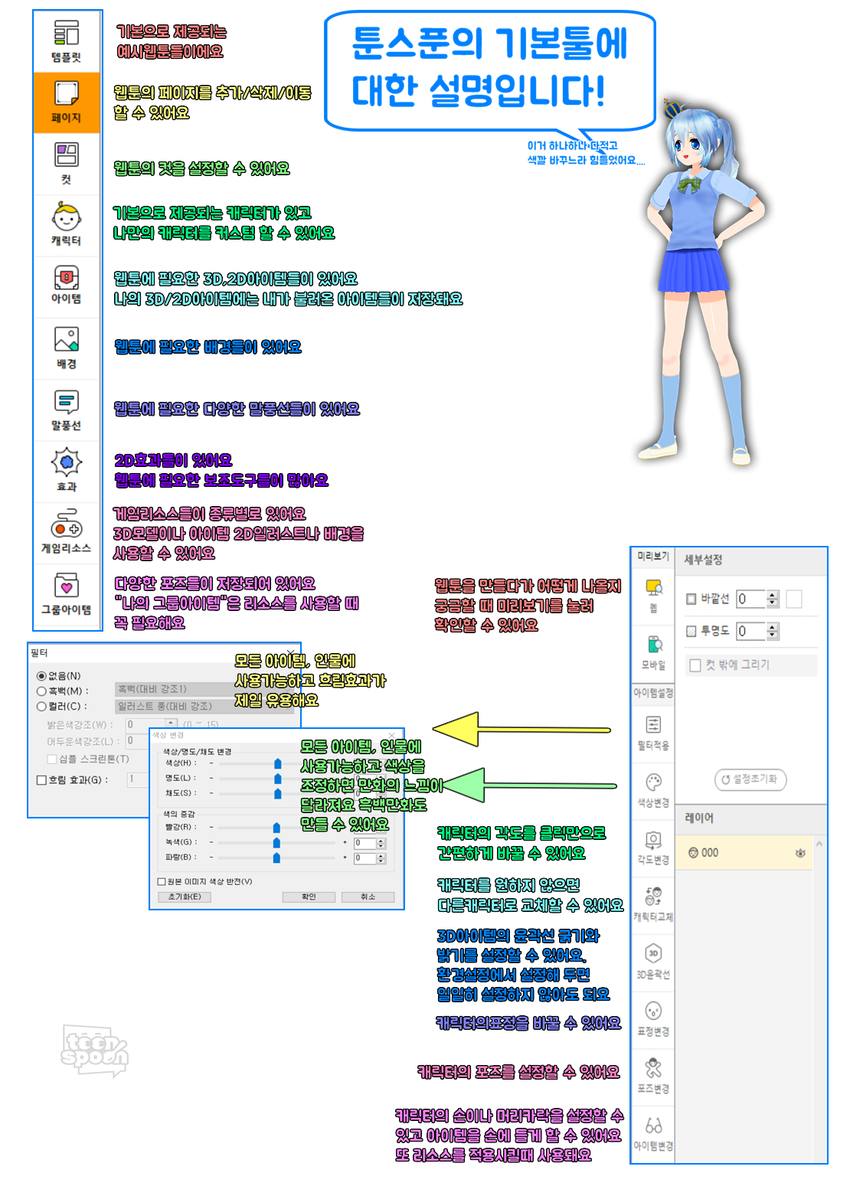850x1189 pixels.
Task: Hide layer 000 with the eye icon
Action: (800, 853)
